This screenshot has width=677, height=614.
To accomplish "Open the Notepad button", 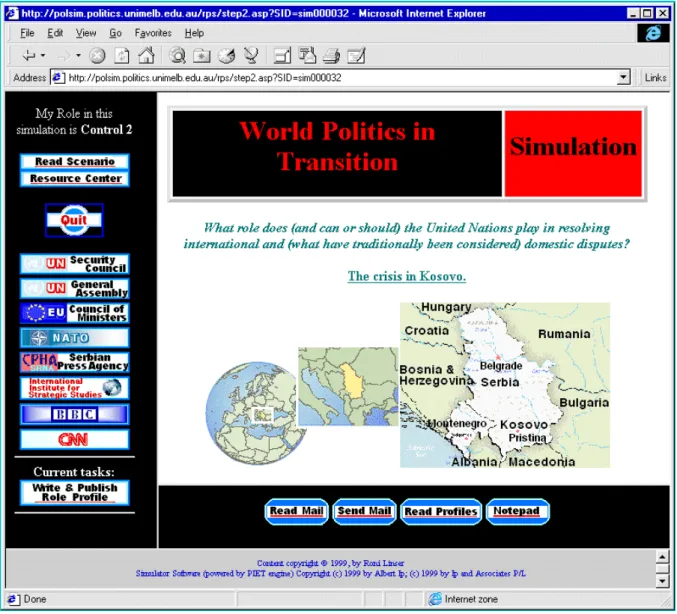I will [518, 512].
